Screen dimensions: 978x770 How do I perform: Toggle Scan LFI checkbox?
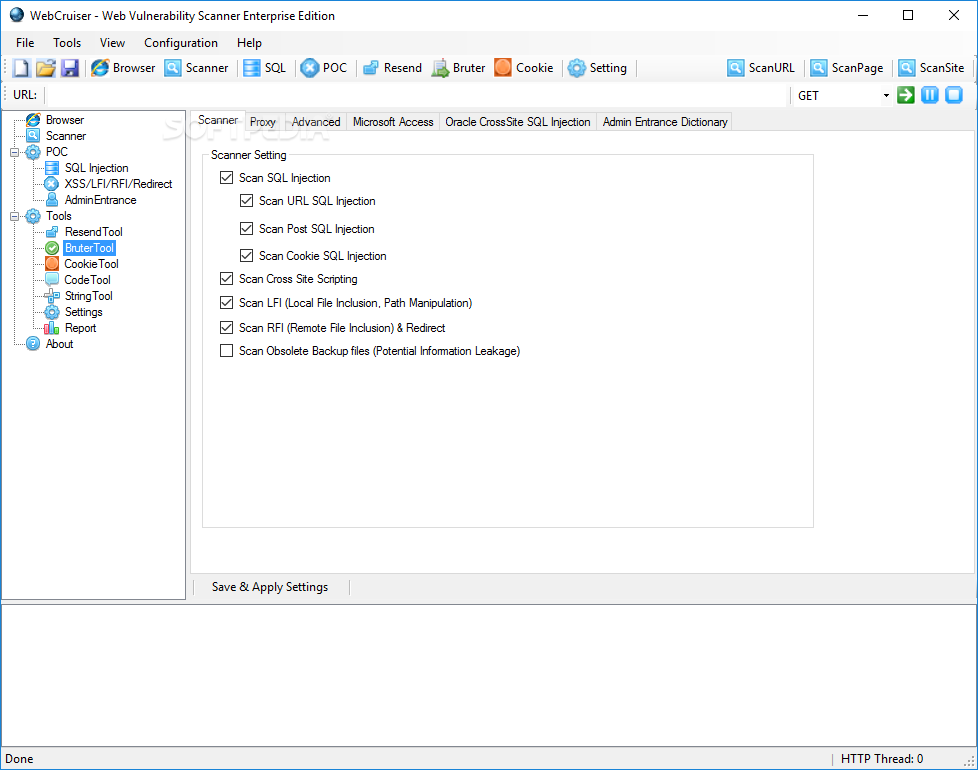[x=226, y=303]
